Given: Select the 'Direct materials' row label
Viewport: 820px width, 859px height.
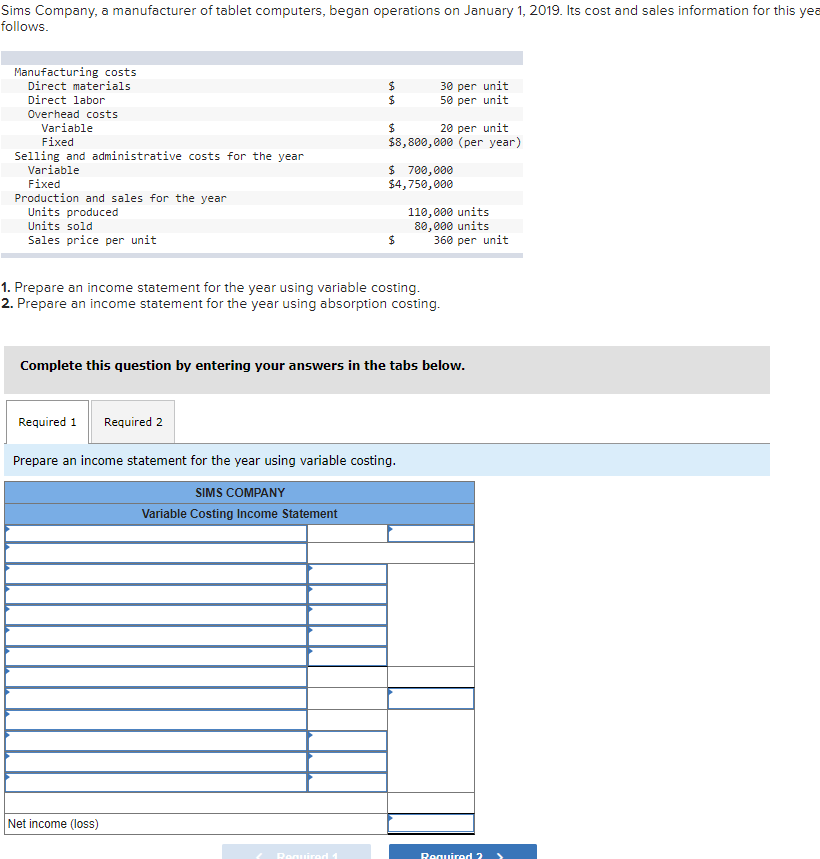Looking at the screenshot, I should pos(79,86).
